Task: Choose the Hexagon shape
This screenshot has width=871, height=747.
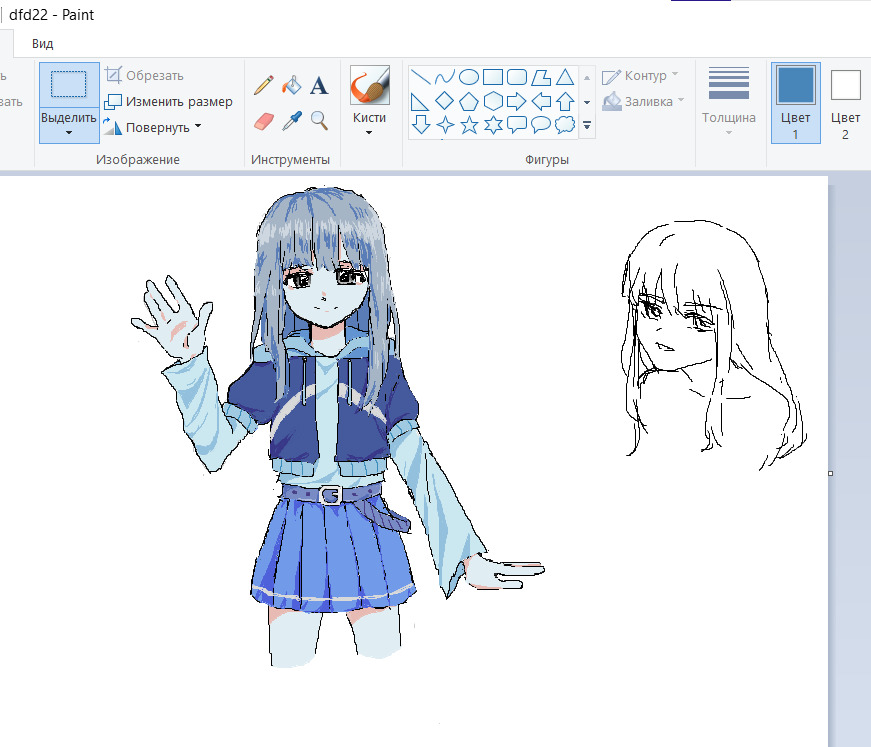Action: tap(493, 101)
